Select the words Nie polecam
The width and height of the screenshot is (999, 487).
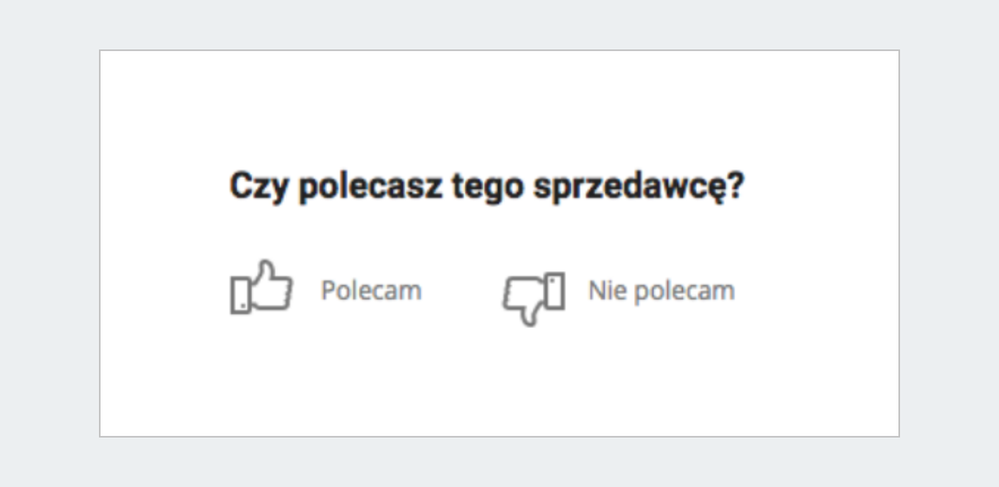tap(662, 291)
